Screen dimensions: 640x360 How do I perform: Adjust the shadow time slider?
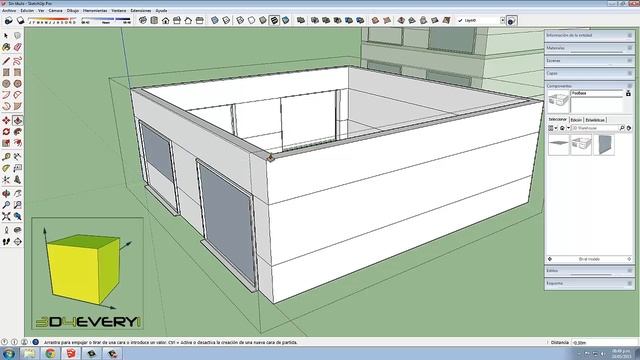point(106,19)
